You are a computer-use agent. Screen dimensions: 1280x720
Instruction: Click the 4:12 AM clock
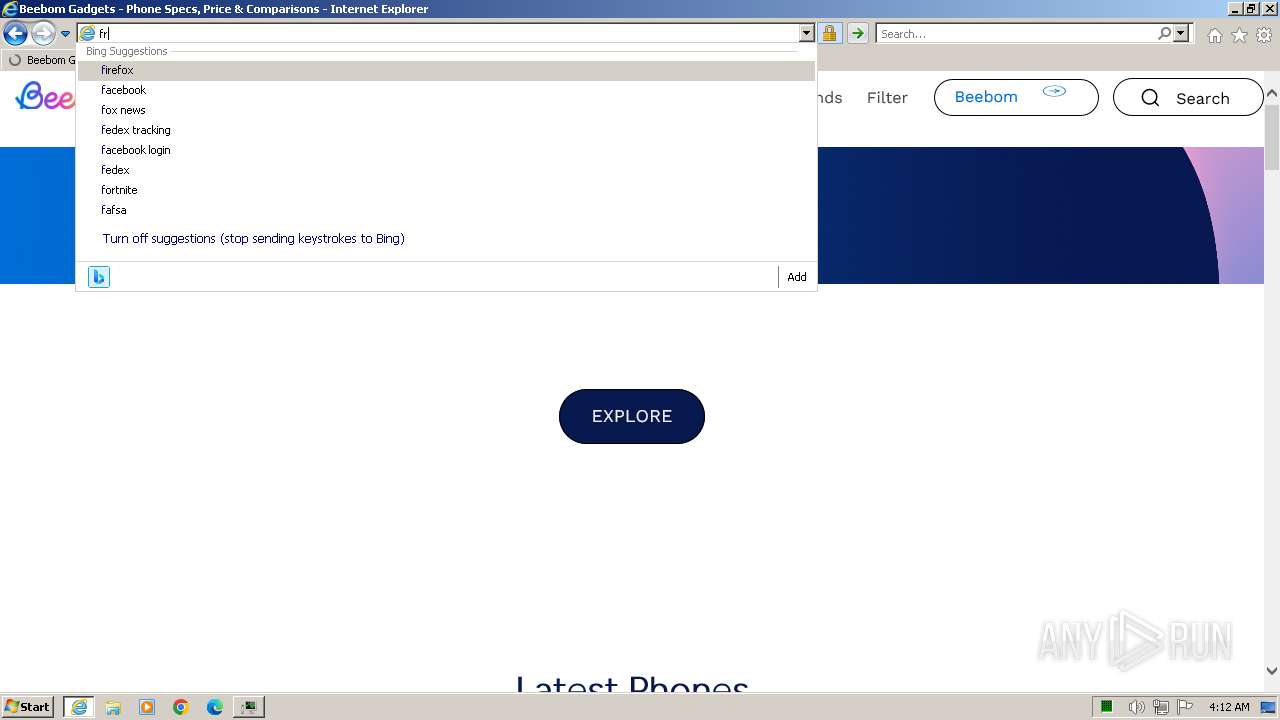pos(1229,707)
